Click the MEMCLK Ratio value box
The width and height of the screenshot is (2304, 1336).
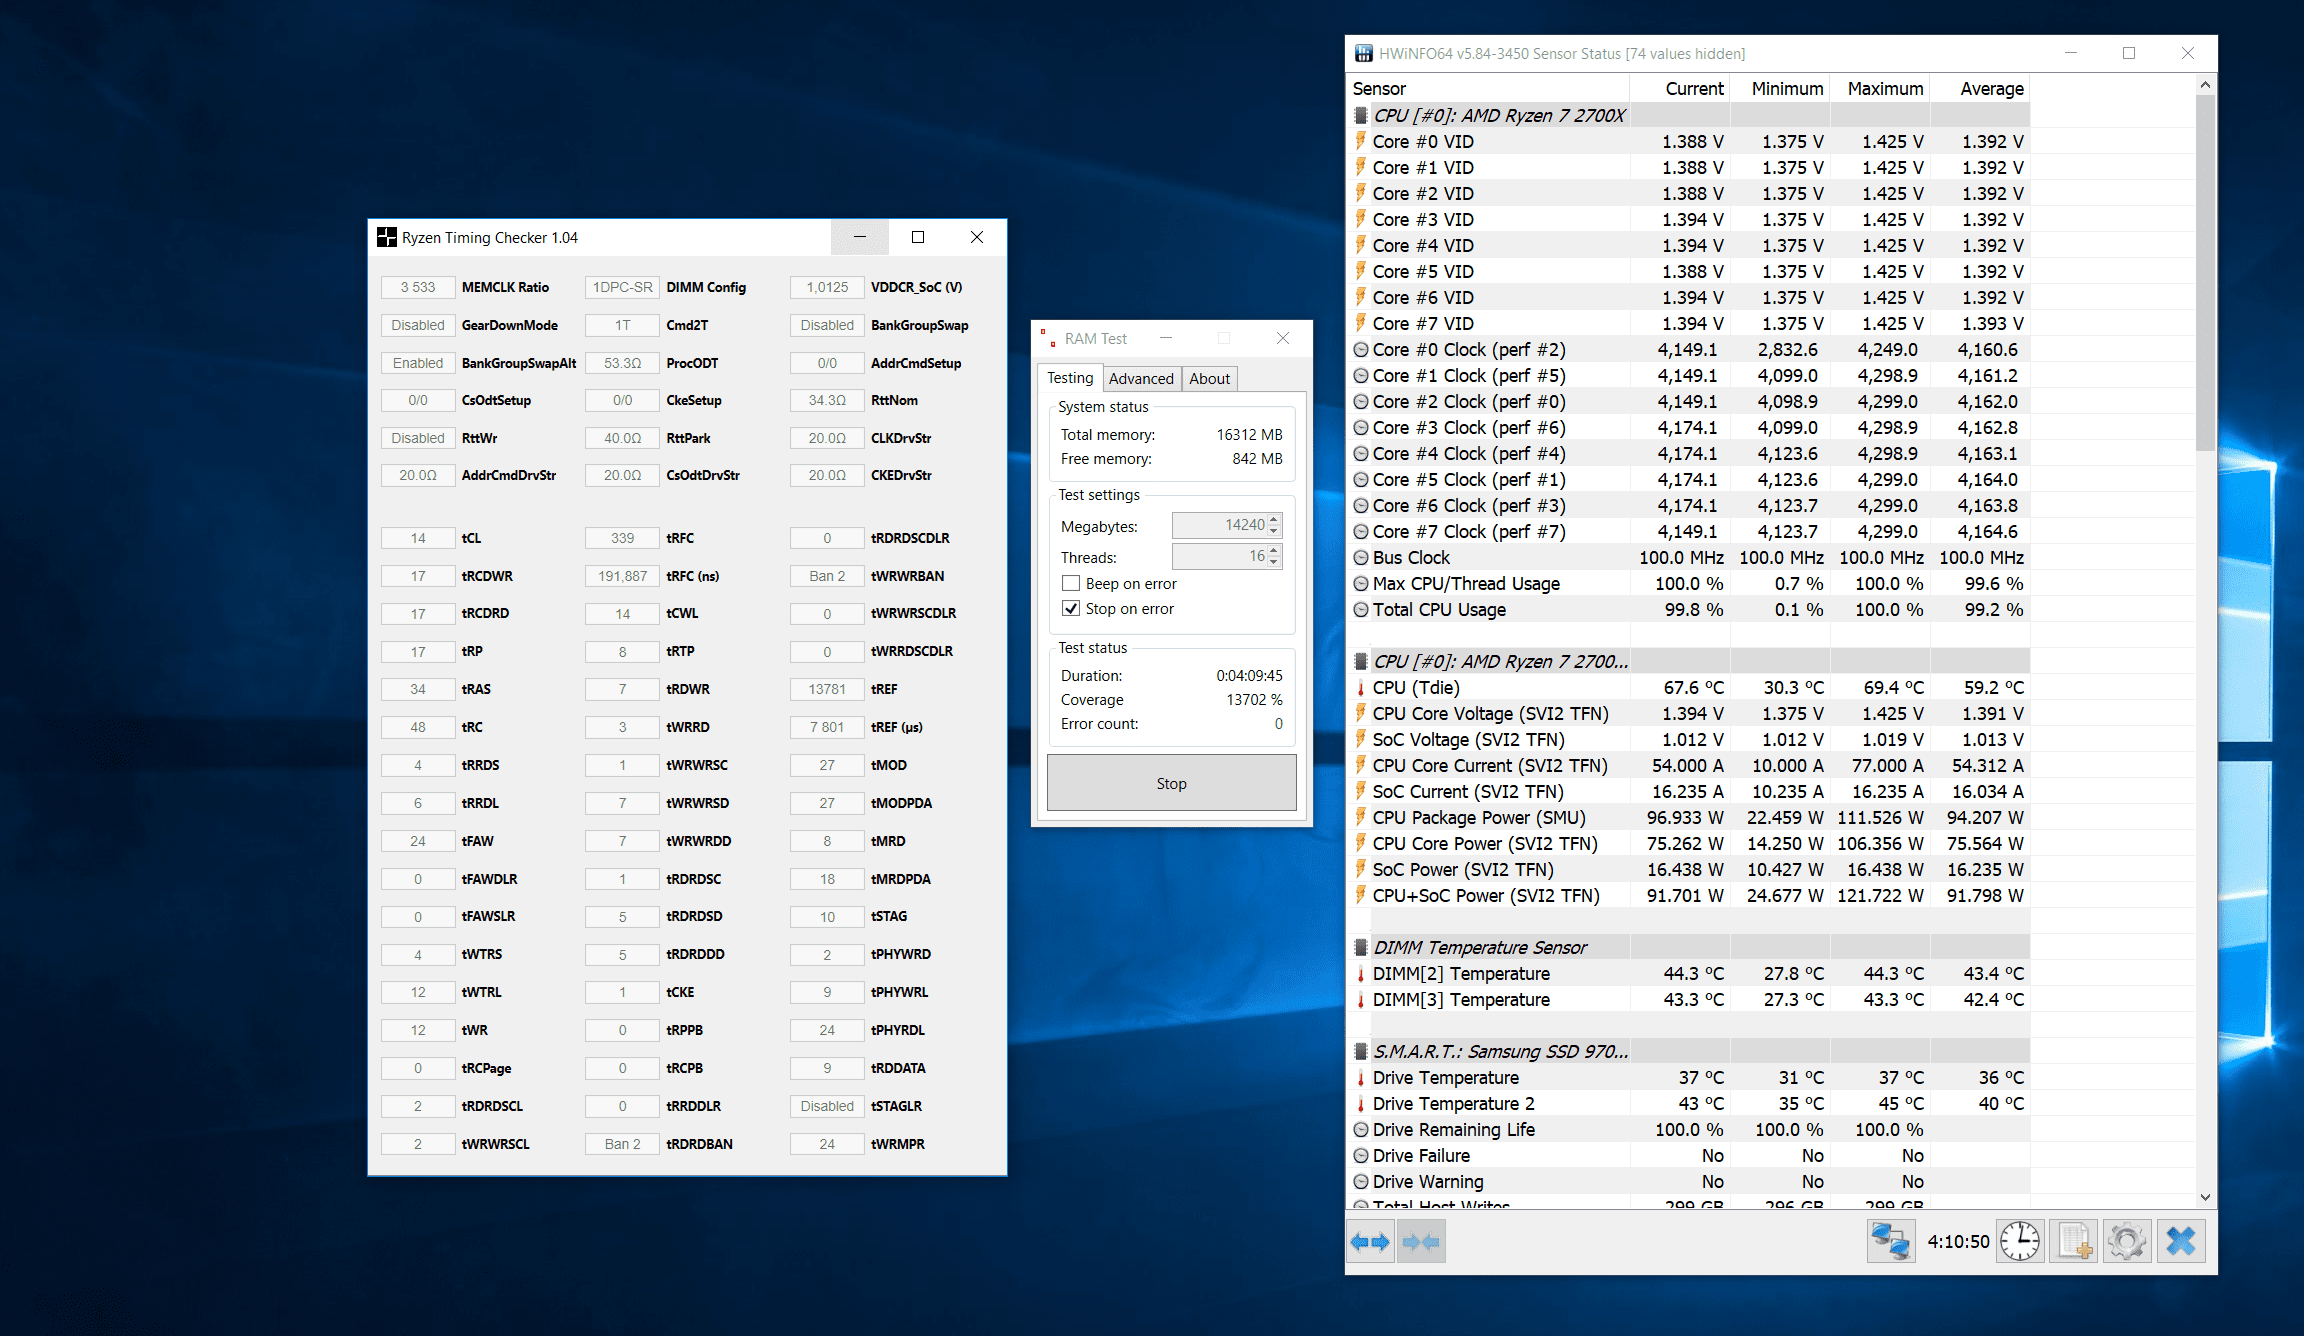(418, 287)
